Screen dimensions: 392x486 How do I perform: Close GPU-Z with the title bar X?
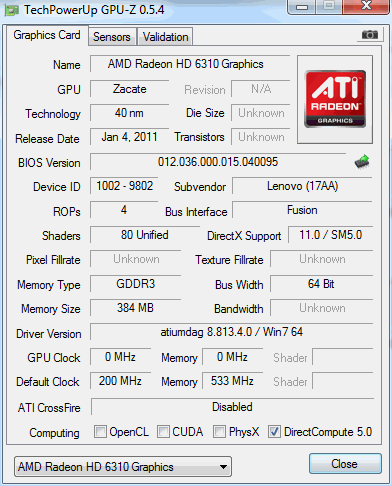click(x=366, y=6)
